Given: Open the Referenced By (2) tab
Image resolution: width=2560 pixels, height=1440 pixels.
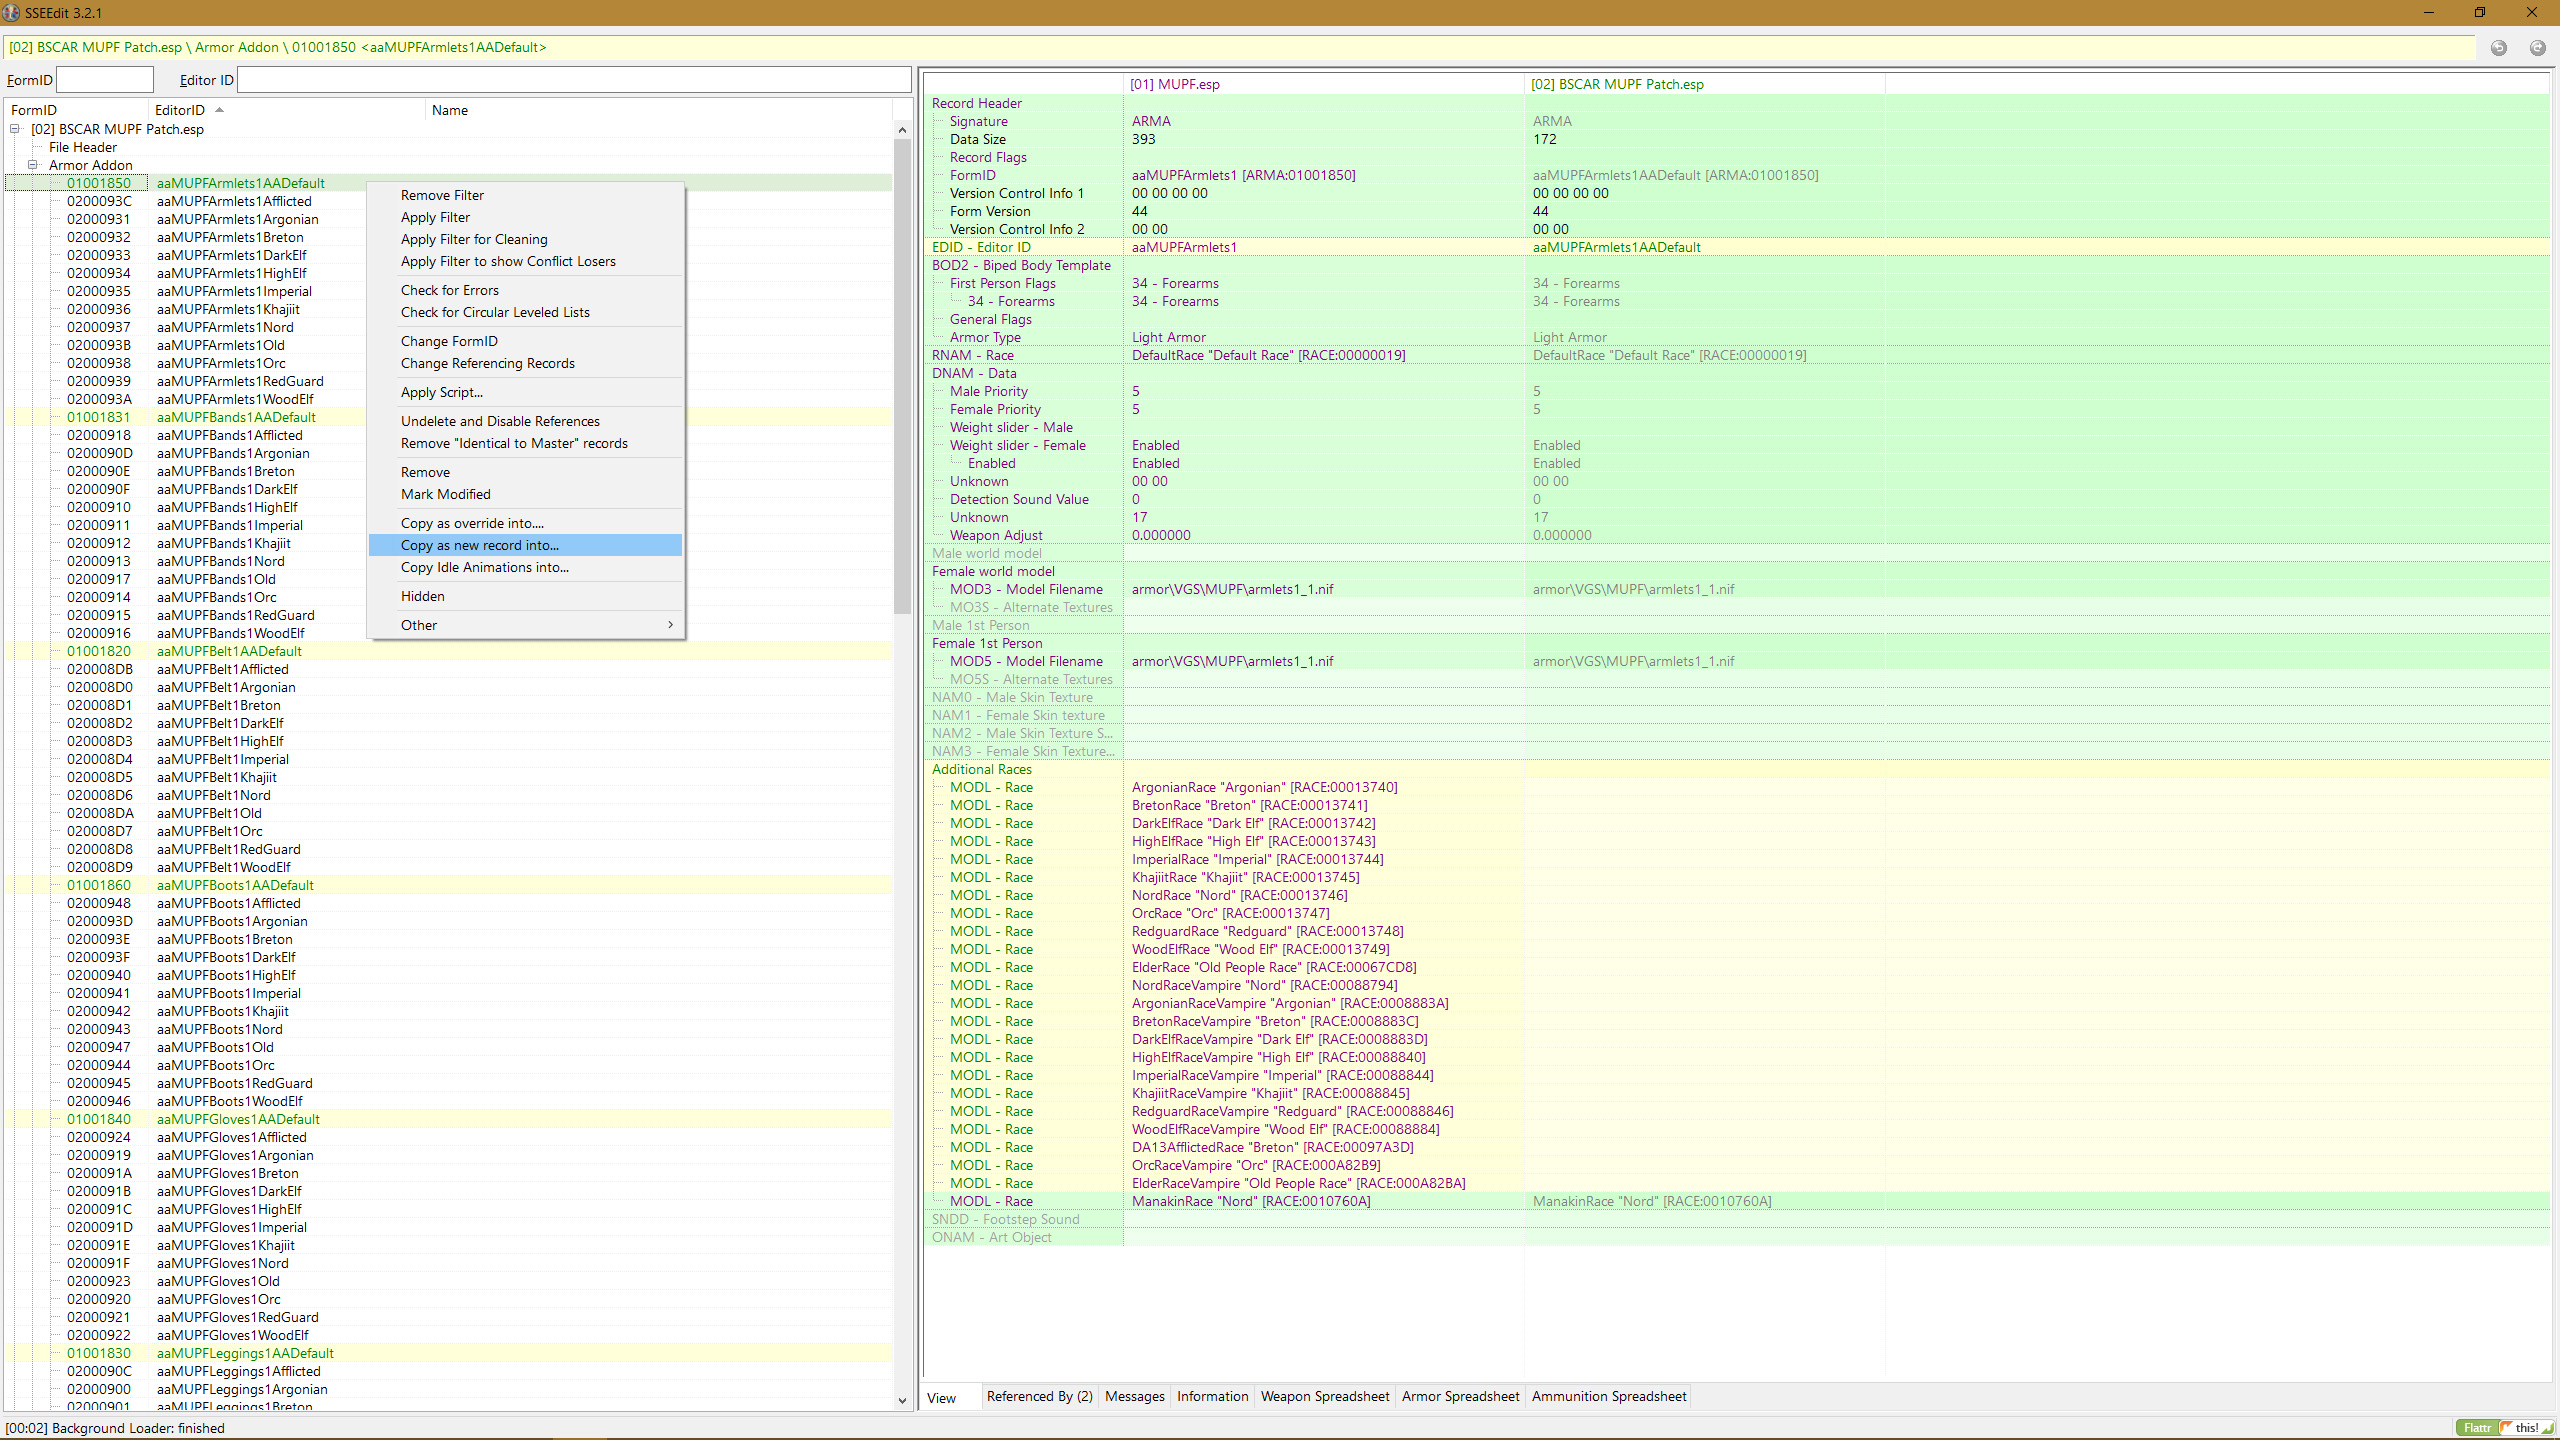Looking at the screenshot, I should point(1039,1396).
